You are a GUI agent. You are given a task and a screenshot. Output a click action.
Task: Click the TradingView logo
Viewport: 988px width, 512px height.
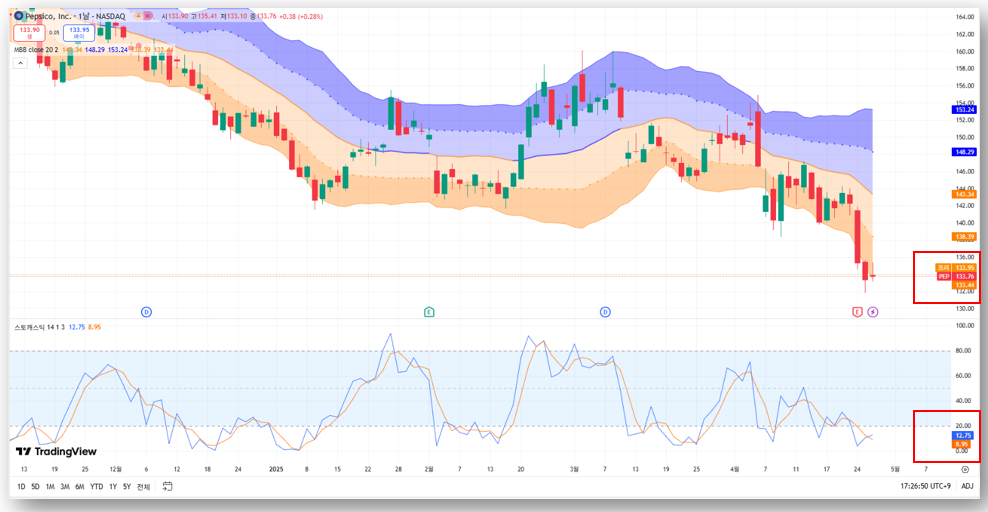pyautogui.click(x=56, y=452)
